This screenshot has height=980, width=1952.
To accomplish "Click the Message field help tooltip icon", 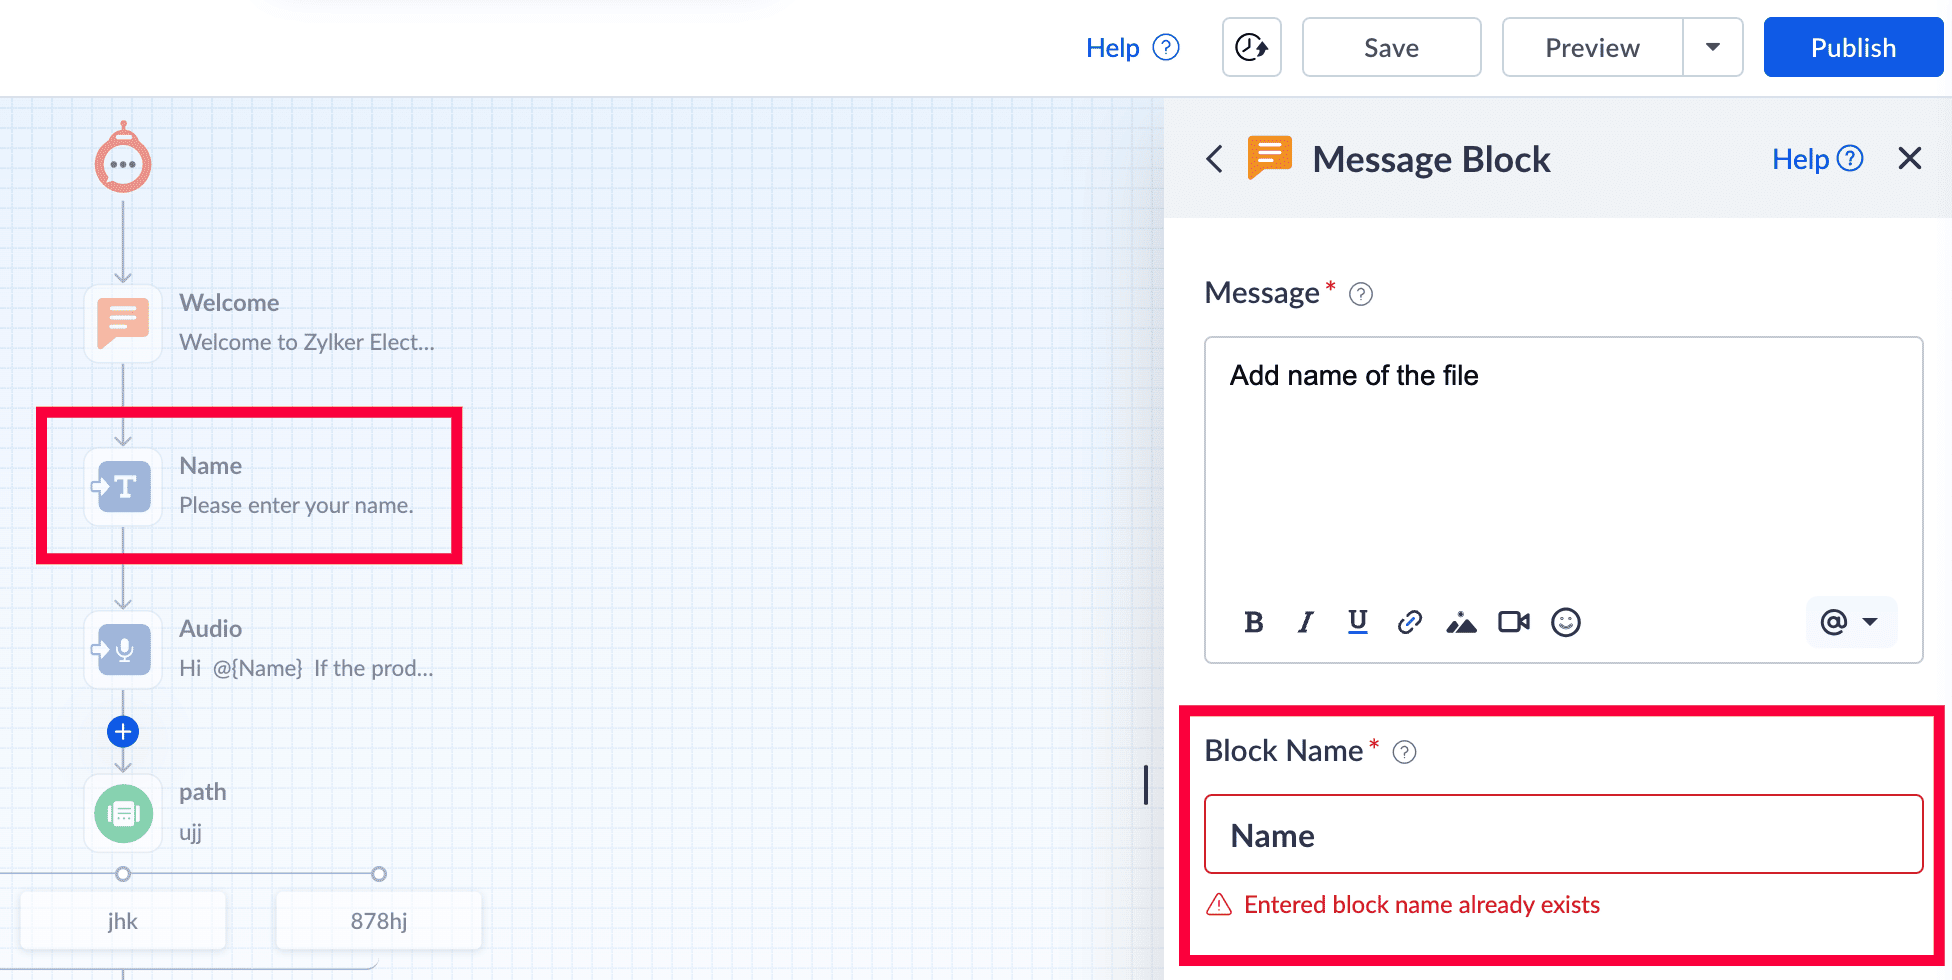I will pyautogui.click(x=1360, y=294).
